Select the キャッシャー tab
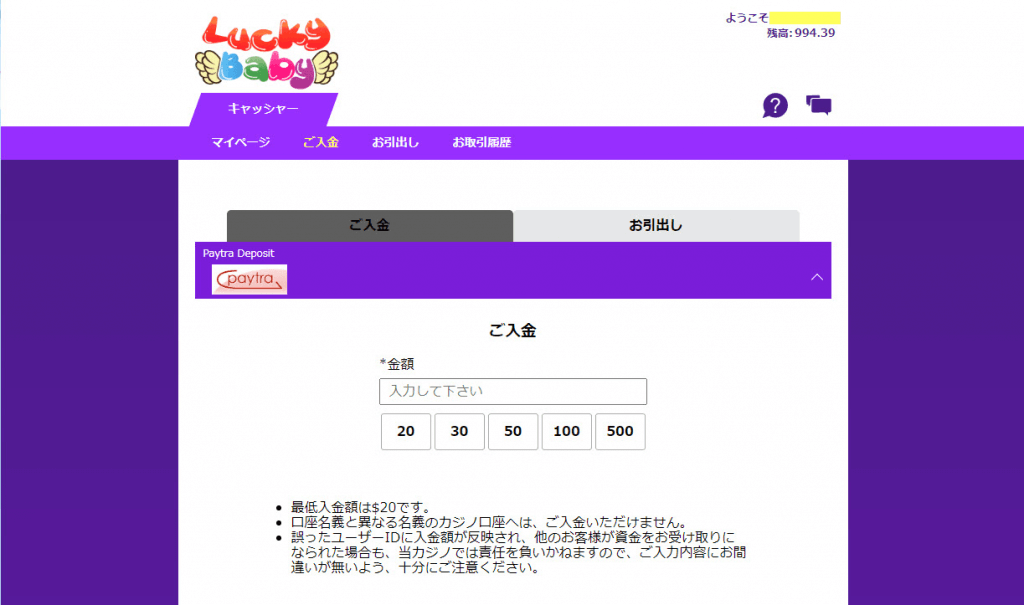 coord(263,109)
